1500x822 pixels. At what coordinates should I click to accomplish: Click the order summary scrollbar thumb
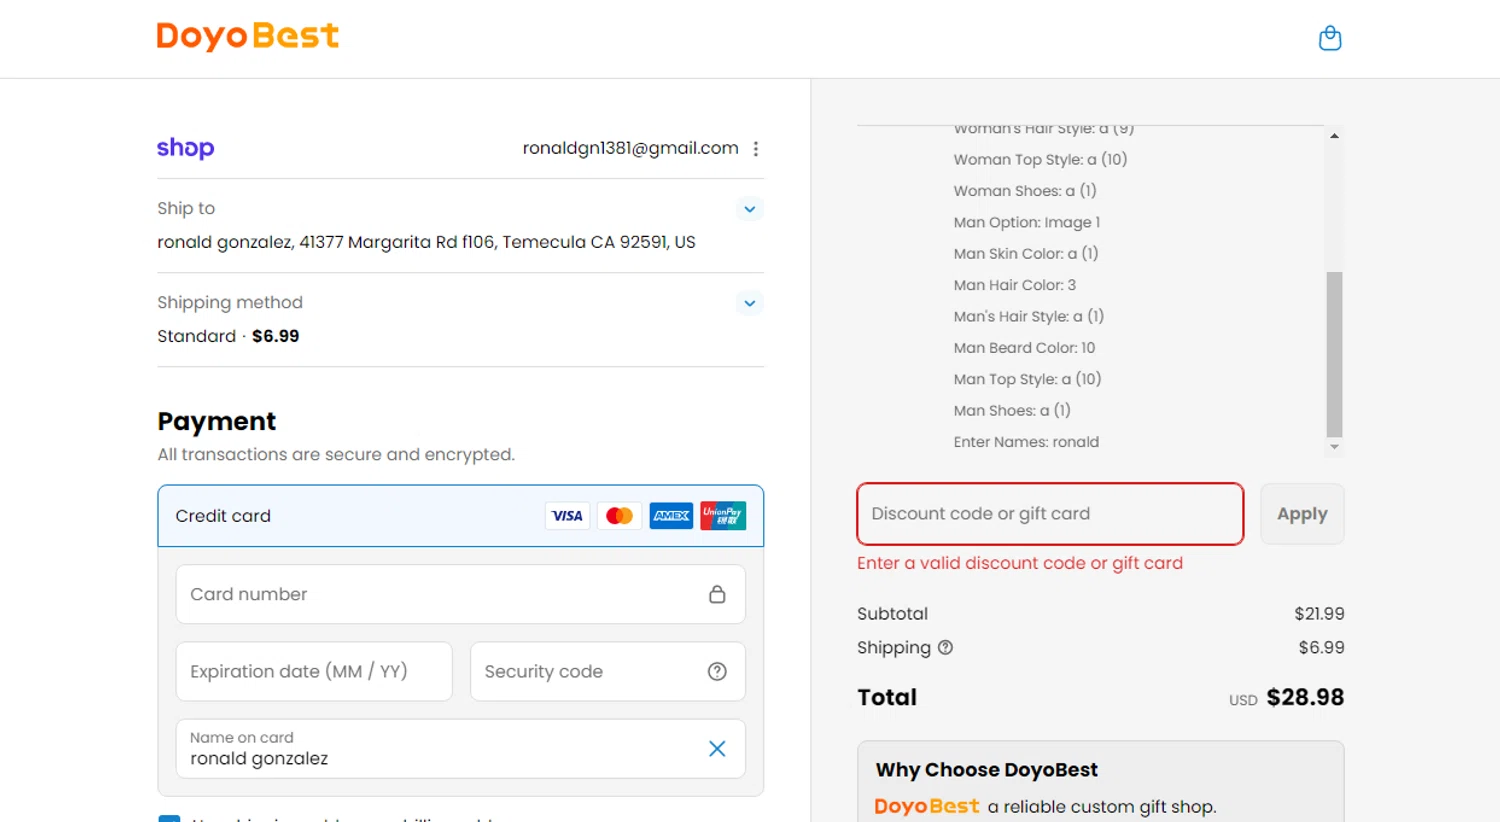(x=1334, y=354)
